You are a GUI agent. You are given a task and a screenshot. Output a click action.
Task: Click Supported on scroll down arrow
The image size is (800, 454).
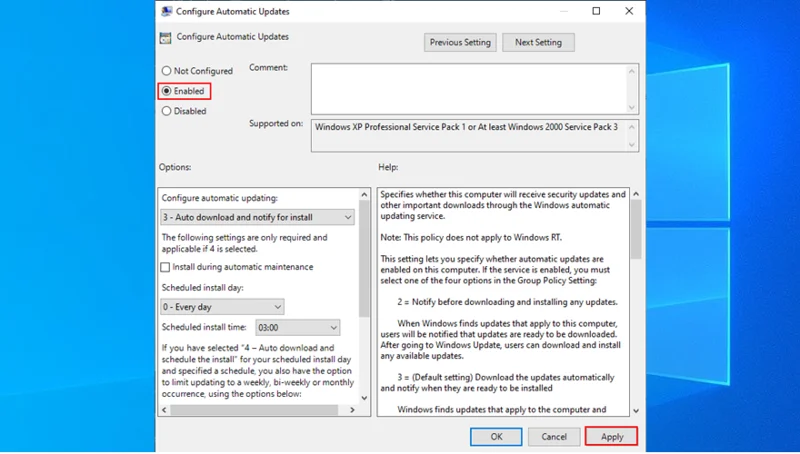tap(632, 145)
